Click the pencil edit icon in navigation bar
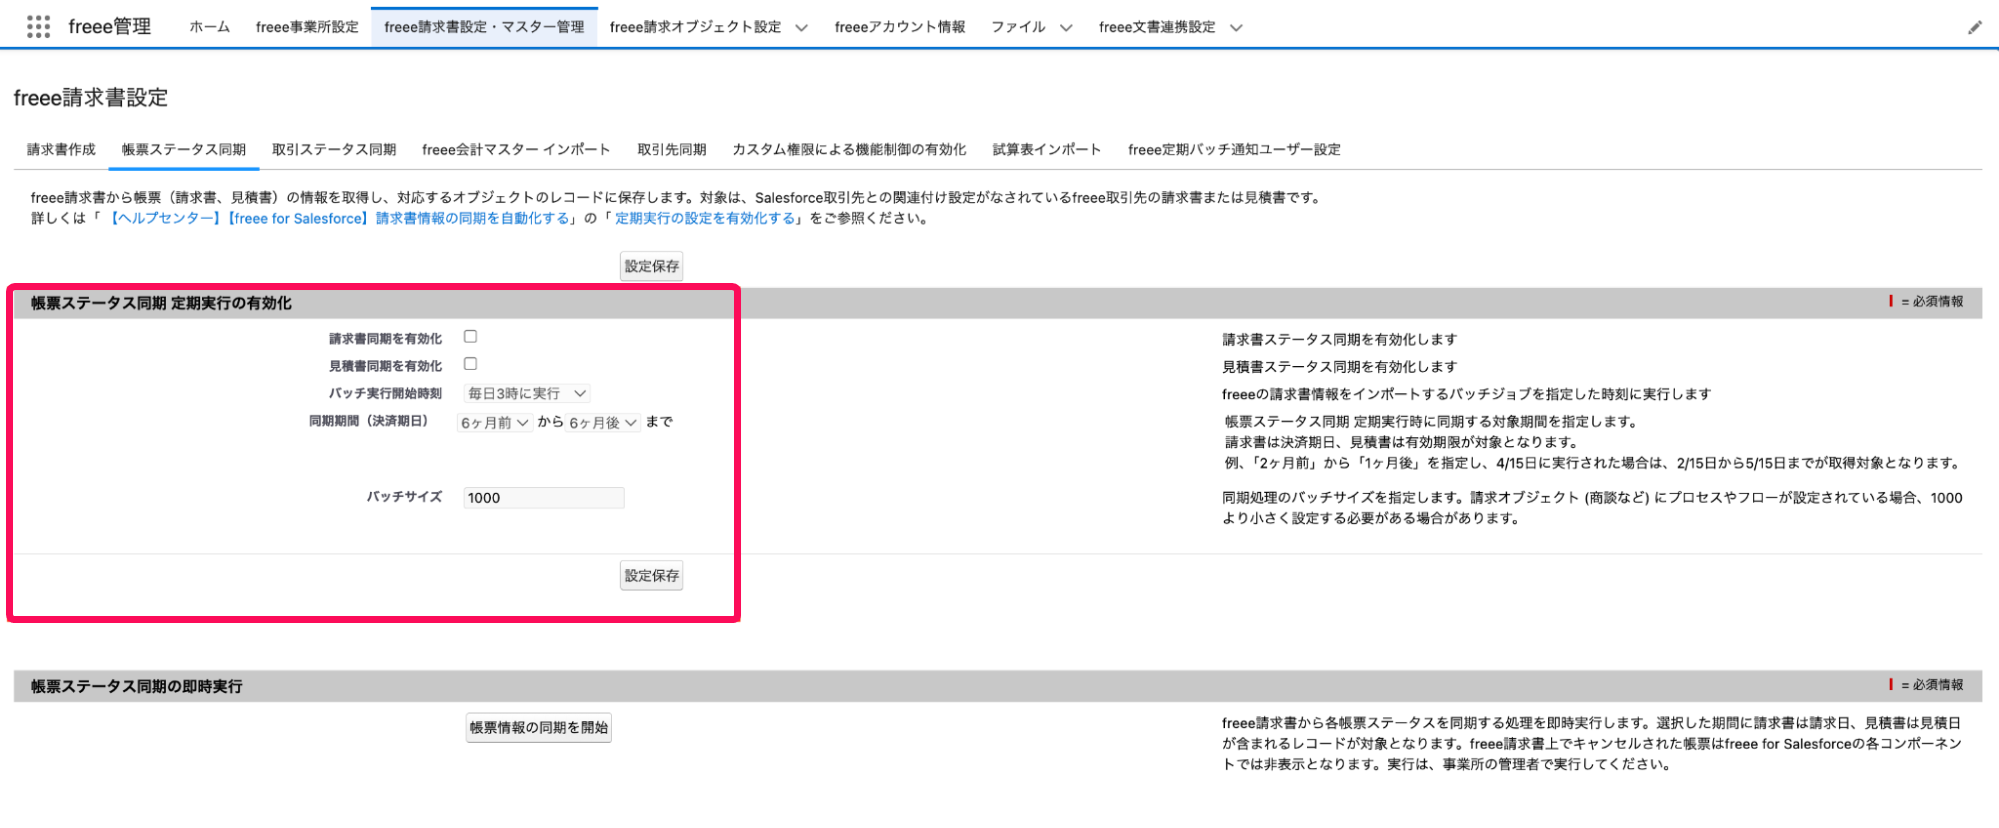 (x=1974, y=28)
